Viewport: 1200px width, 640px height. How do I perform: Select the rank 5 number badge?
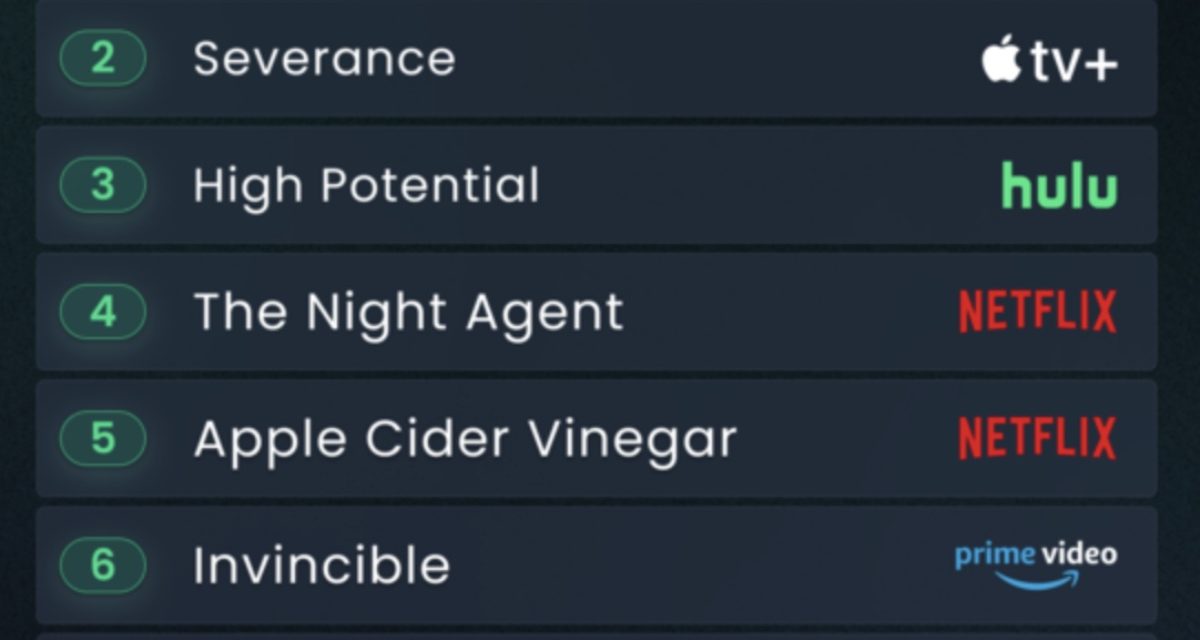(103, 438)
